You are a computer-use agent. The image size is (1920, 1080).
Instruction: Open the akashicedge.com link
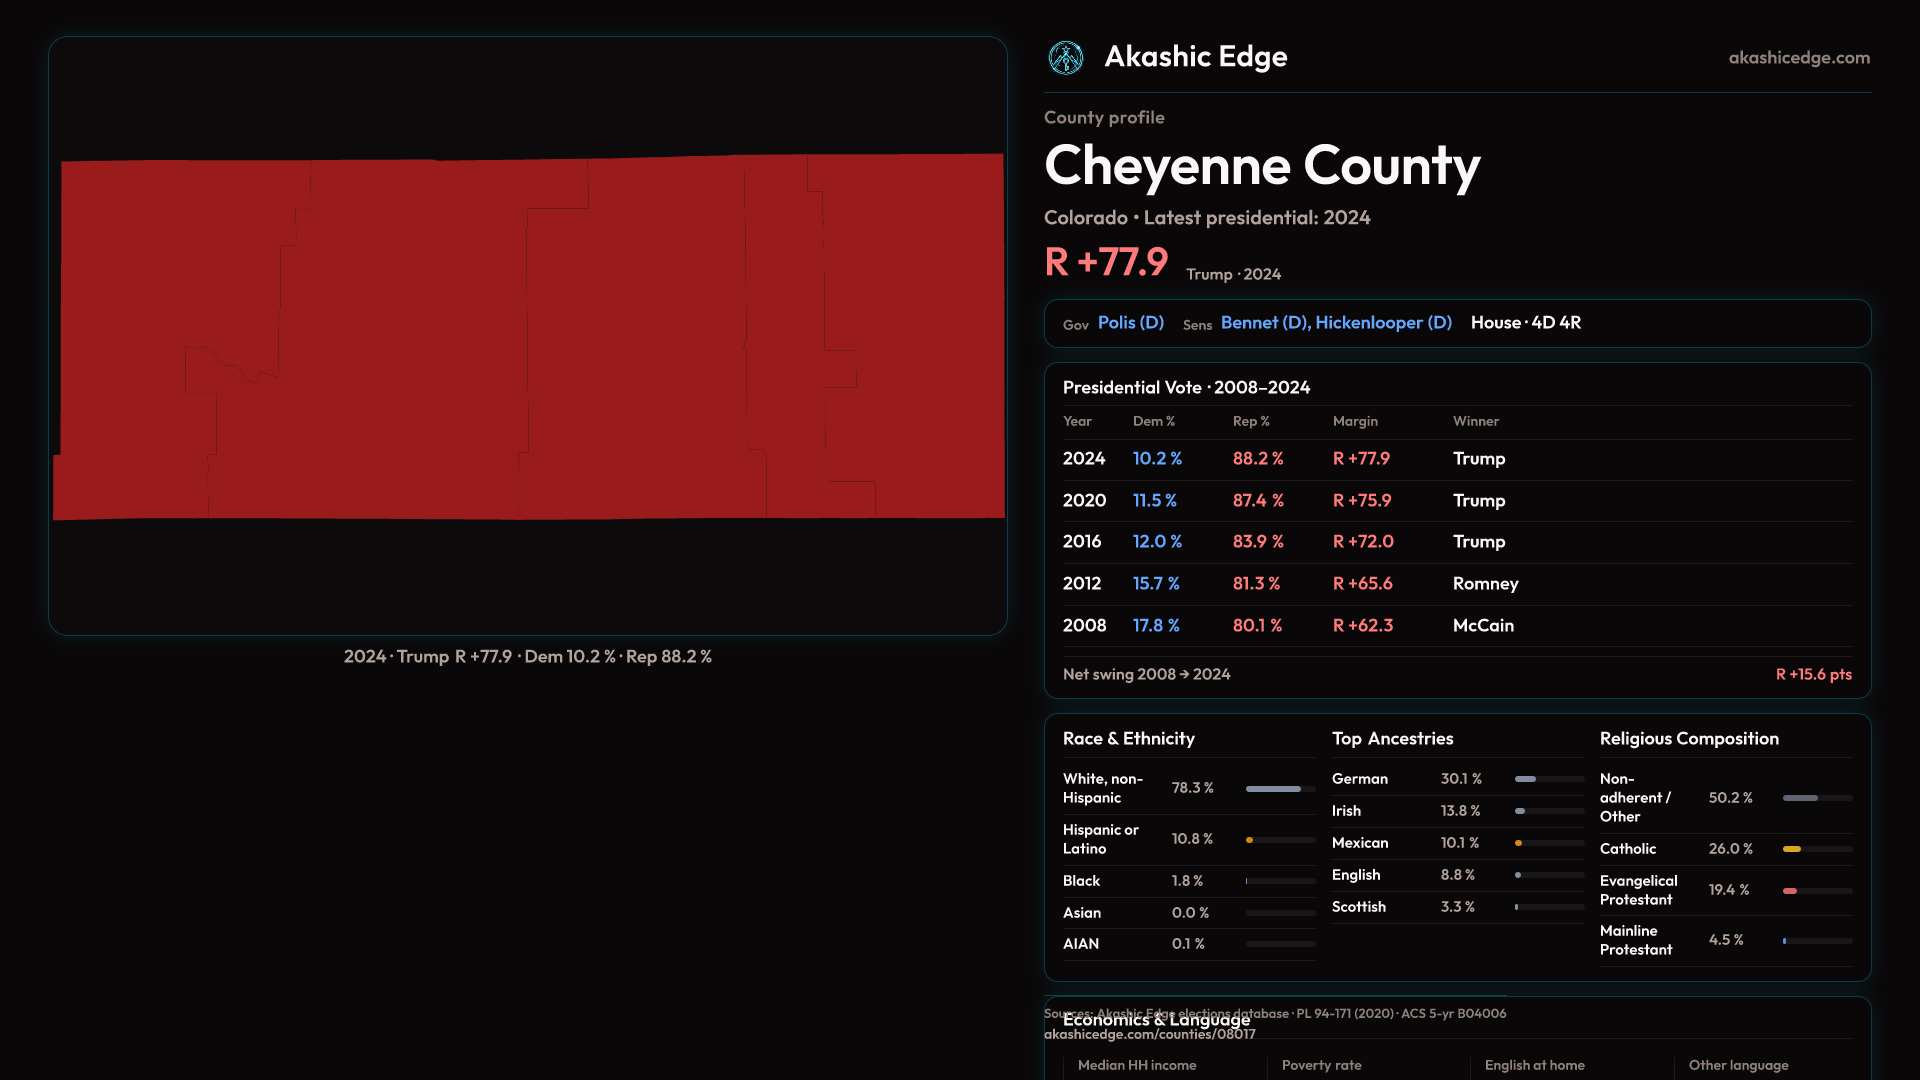1798,58
